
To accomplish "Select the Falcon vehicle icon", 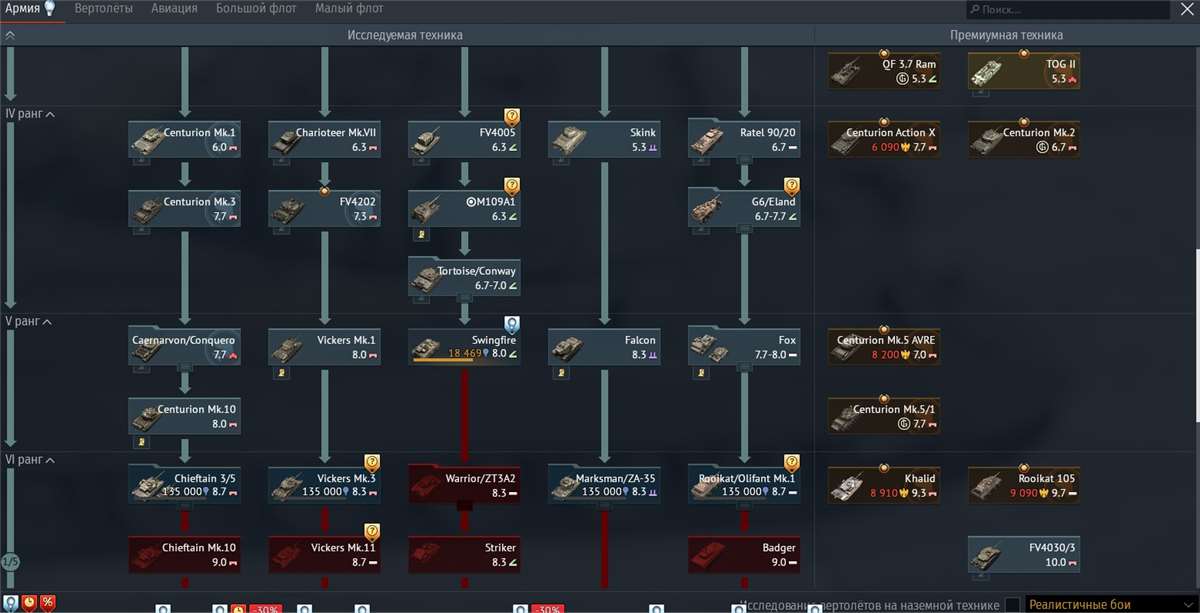I will pos(604,346).
